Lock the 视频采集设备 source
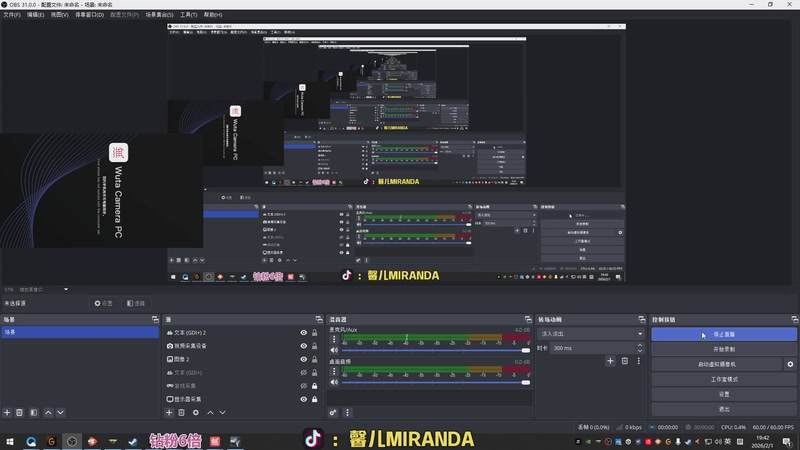This screenshot has width=800, height=450. (x=315, y=346)
